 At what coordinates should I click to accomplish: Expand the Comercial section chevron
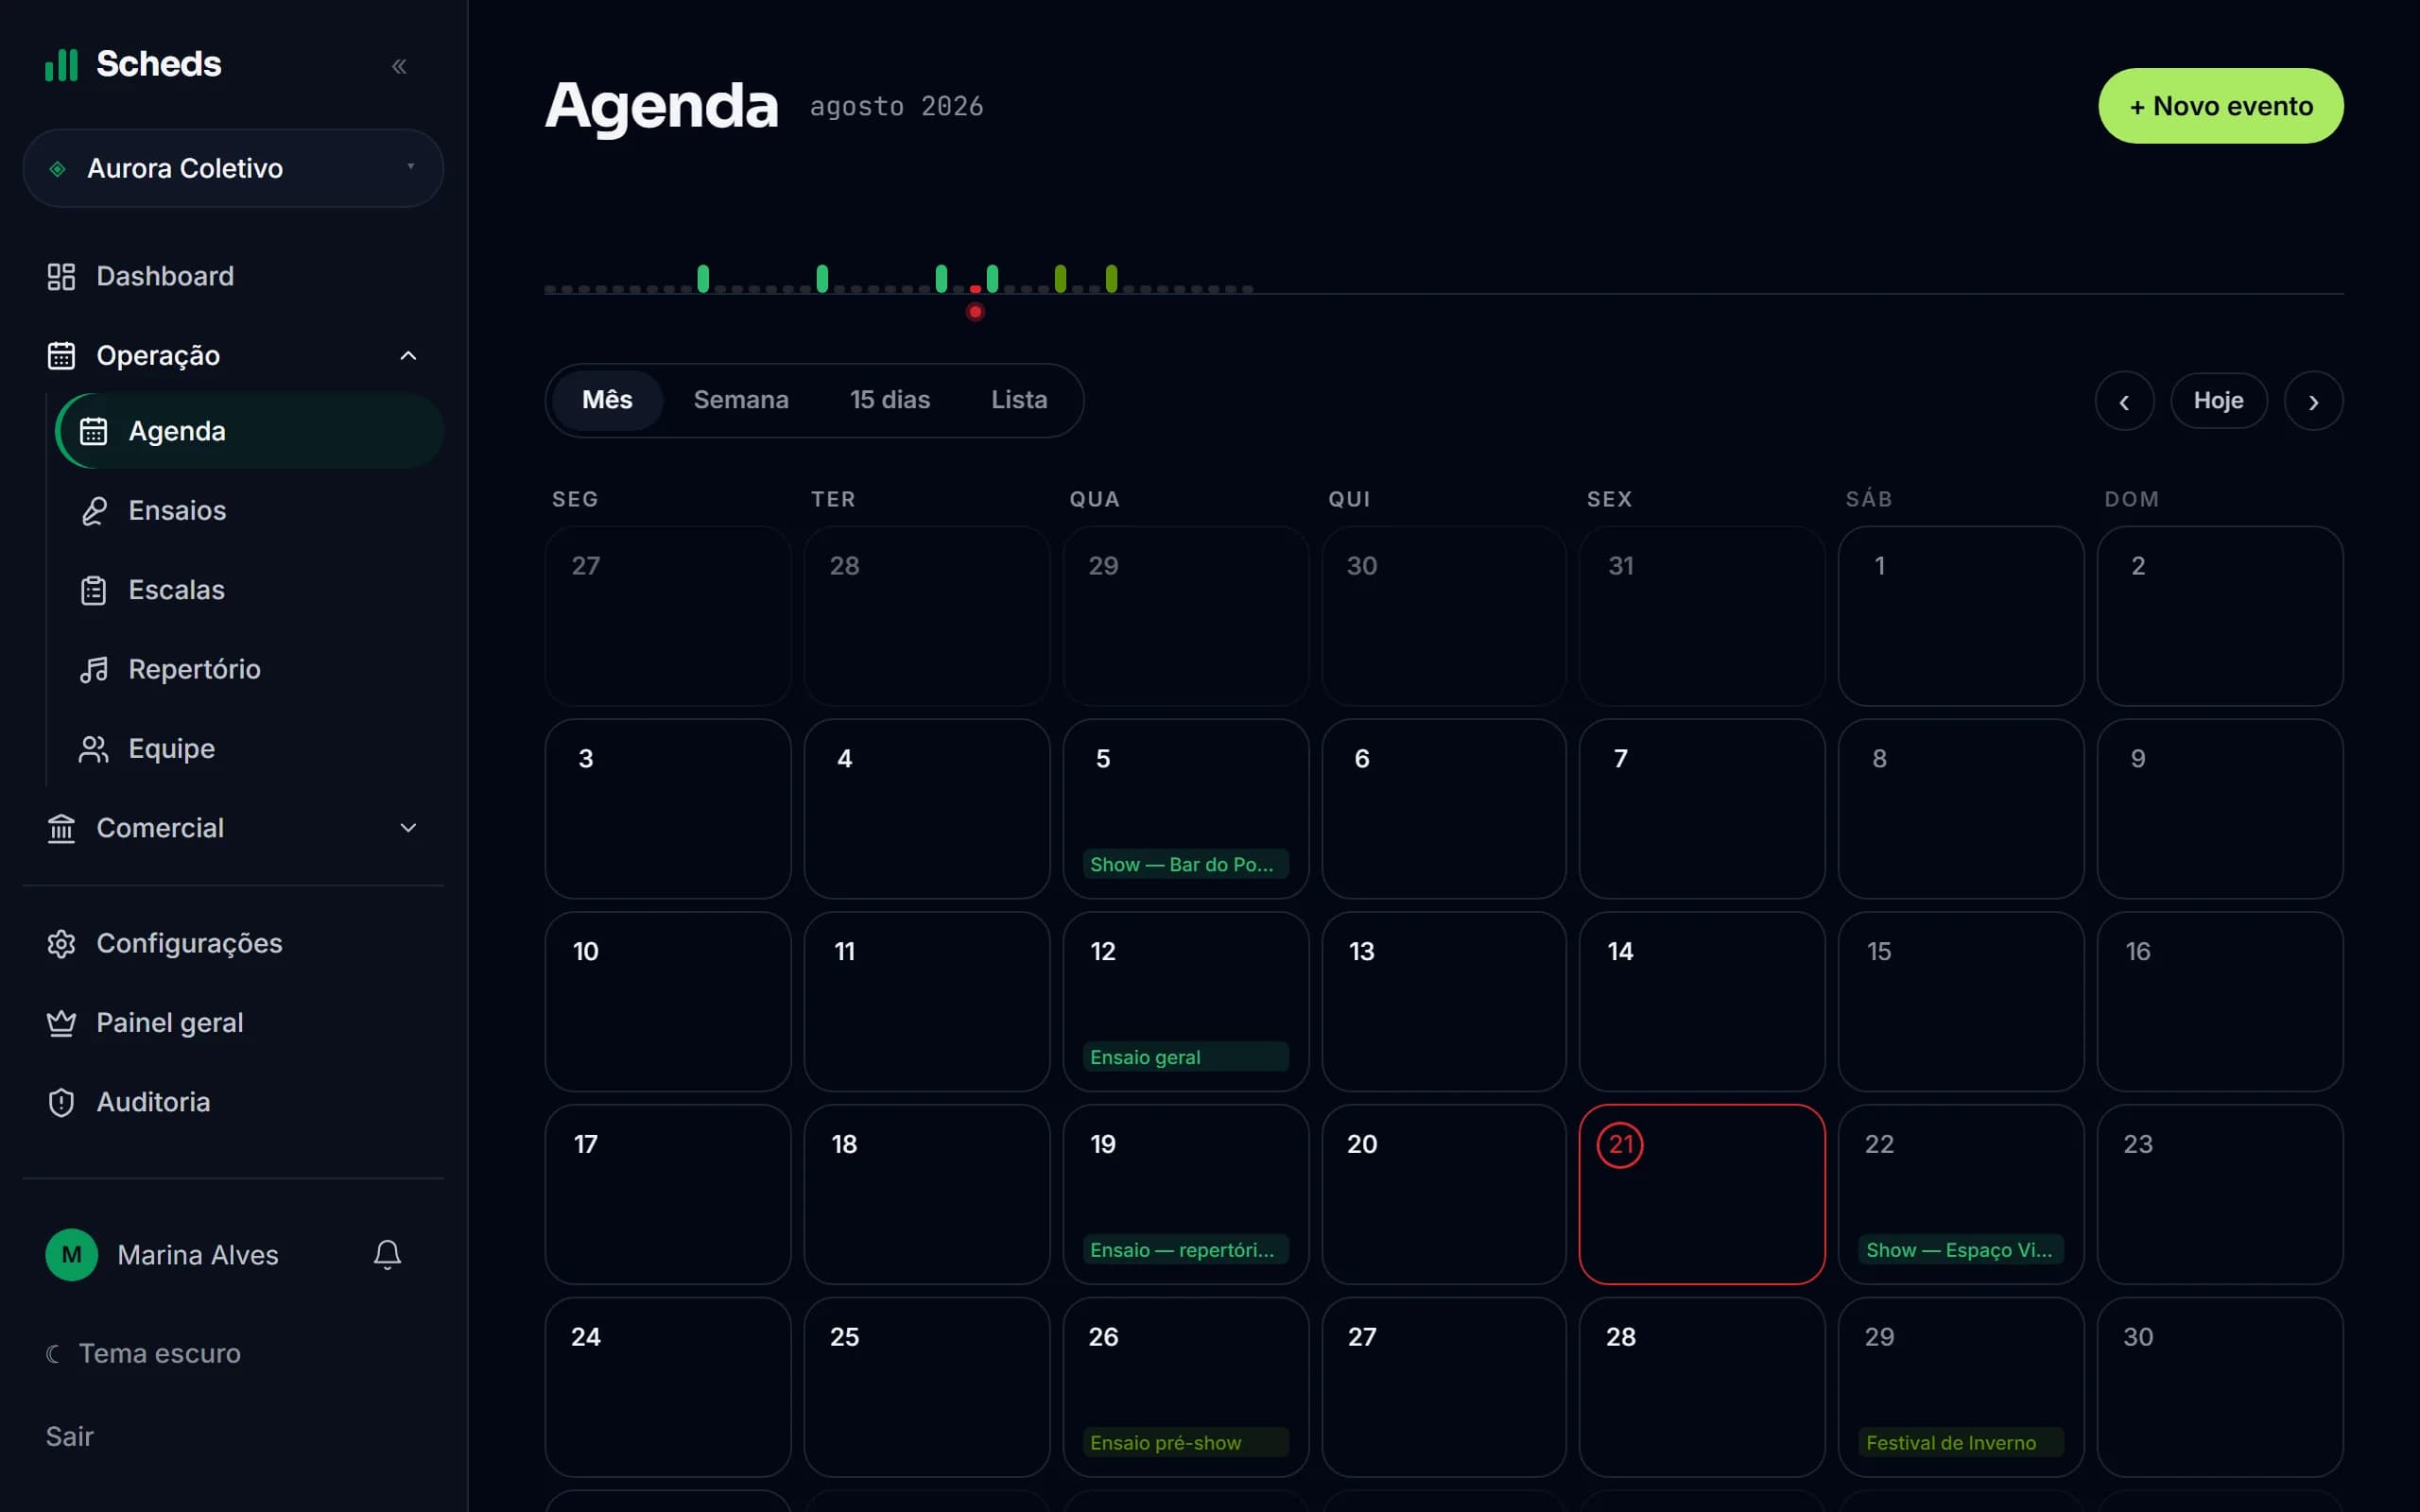click(408, 828)
